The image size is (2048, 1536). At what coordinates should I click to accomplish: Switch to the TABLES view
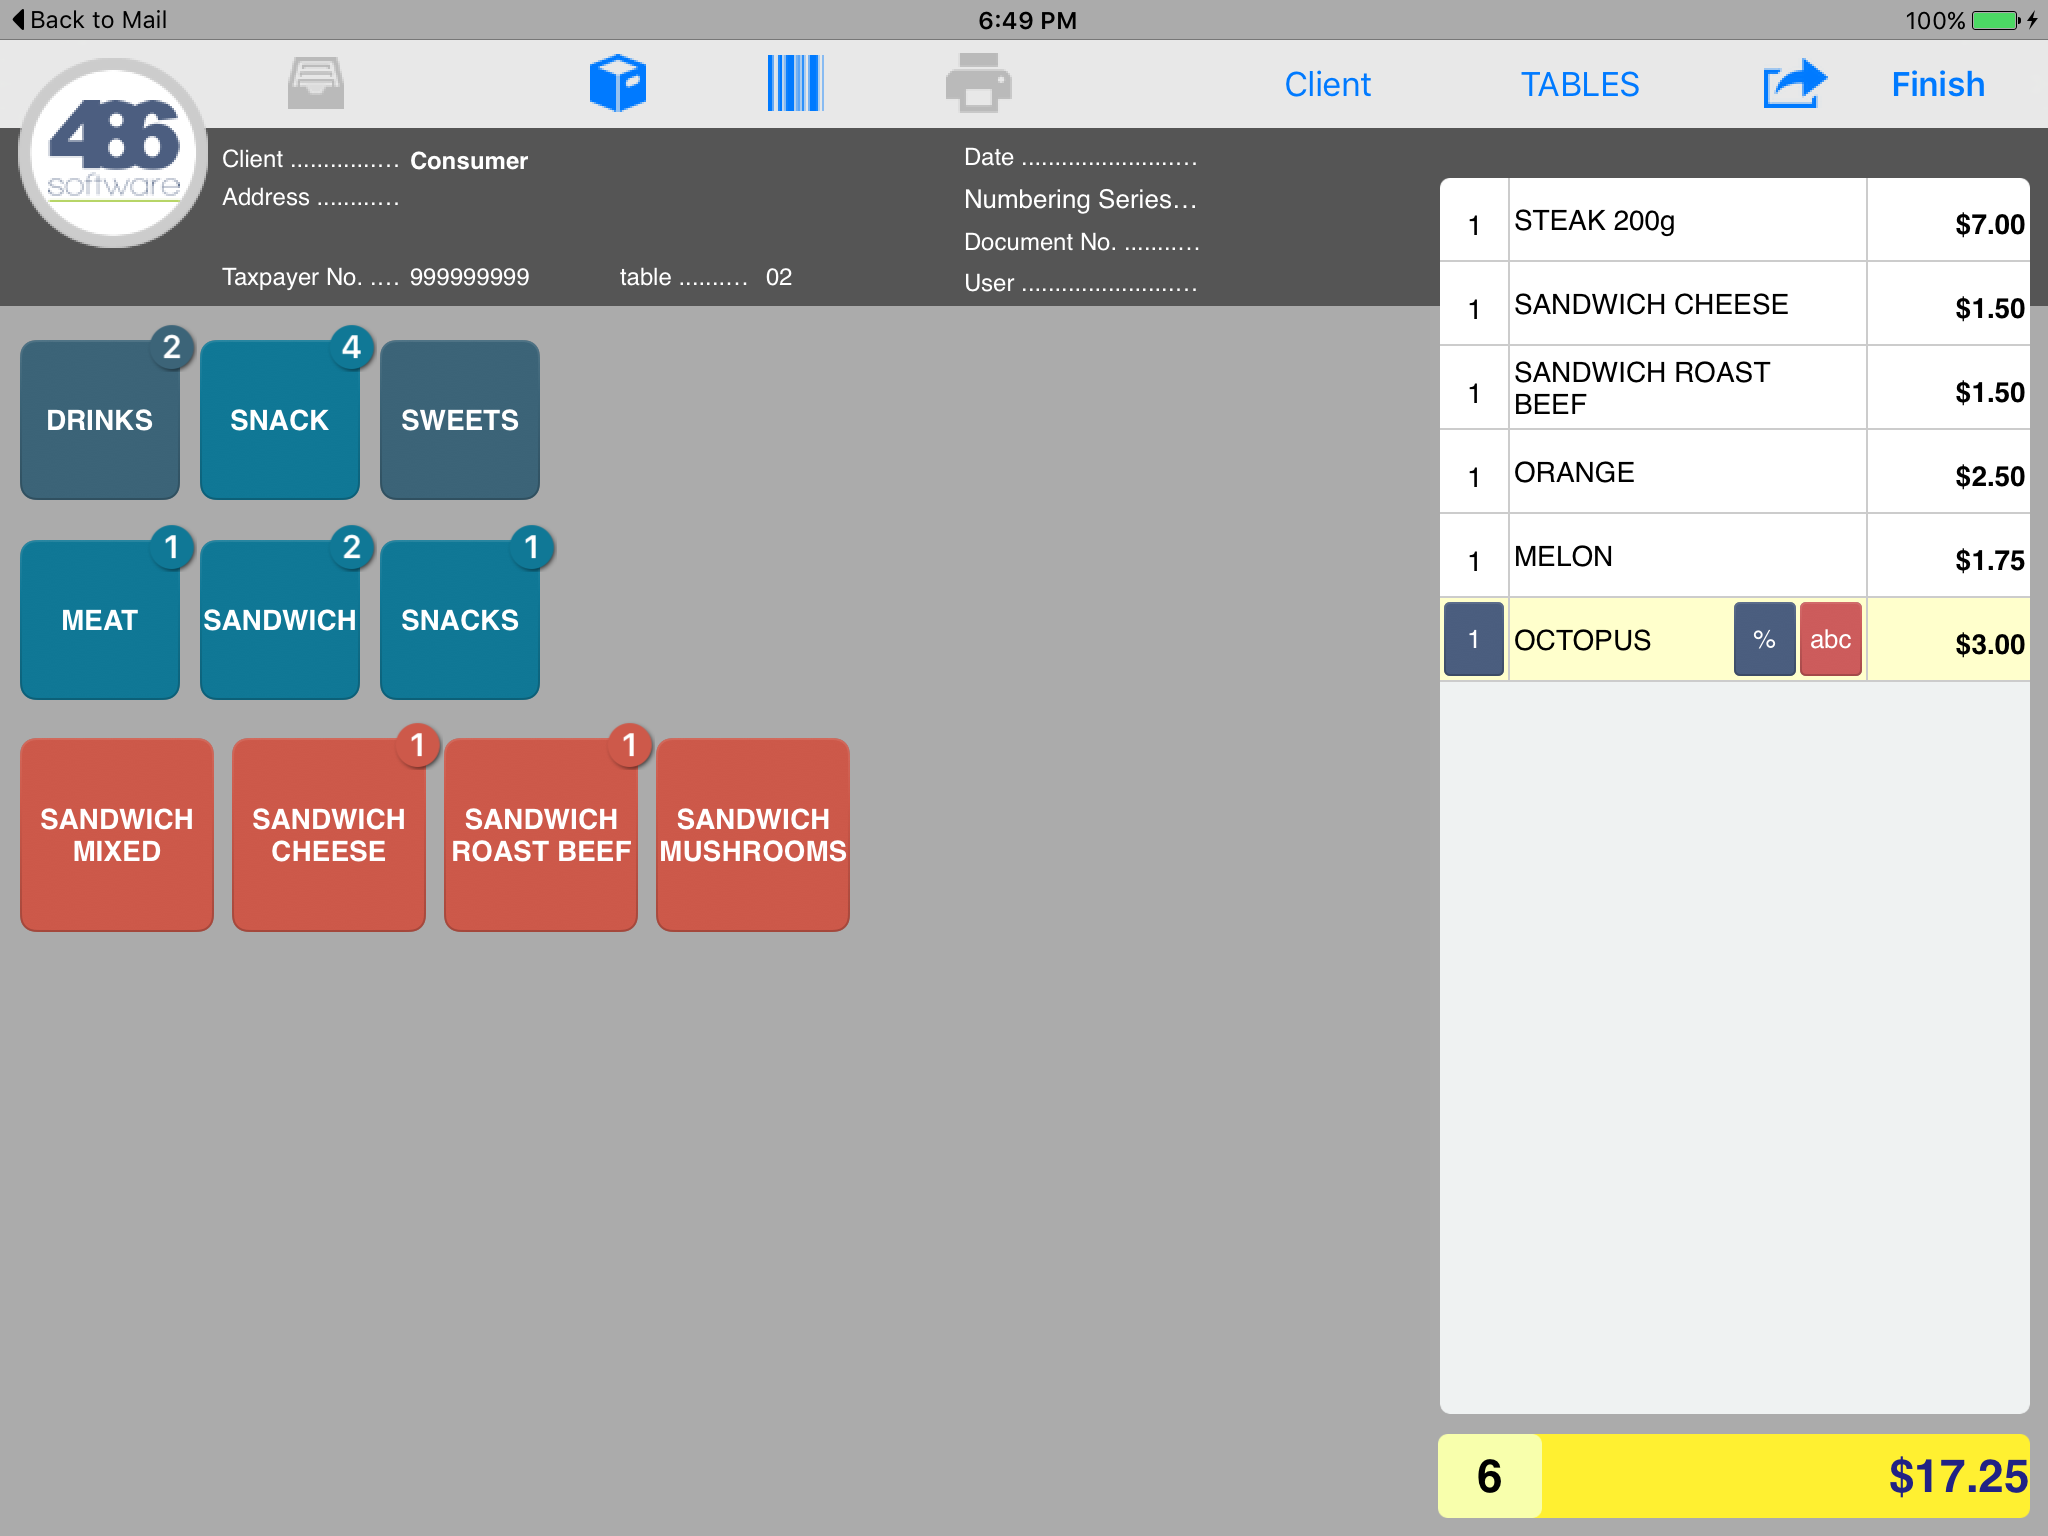point(1580,84)
